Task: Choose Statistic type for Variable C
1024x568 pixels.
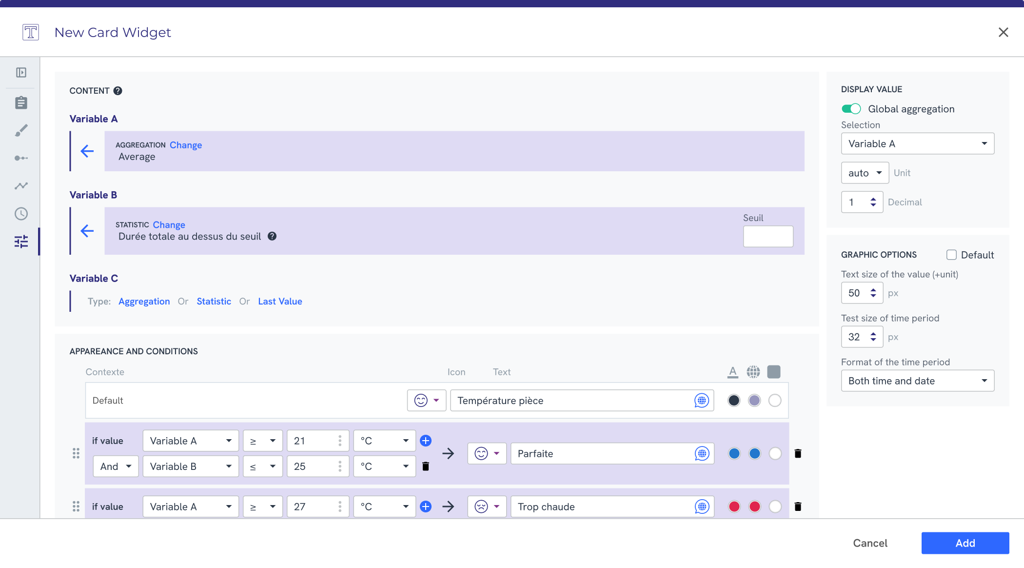Action: pyautogui.click(x=214, y=302)
